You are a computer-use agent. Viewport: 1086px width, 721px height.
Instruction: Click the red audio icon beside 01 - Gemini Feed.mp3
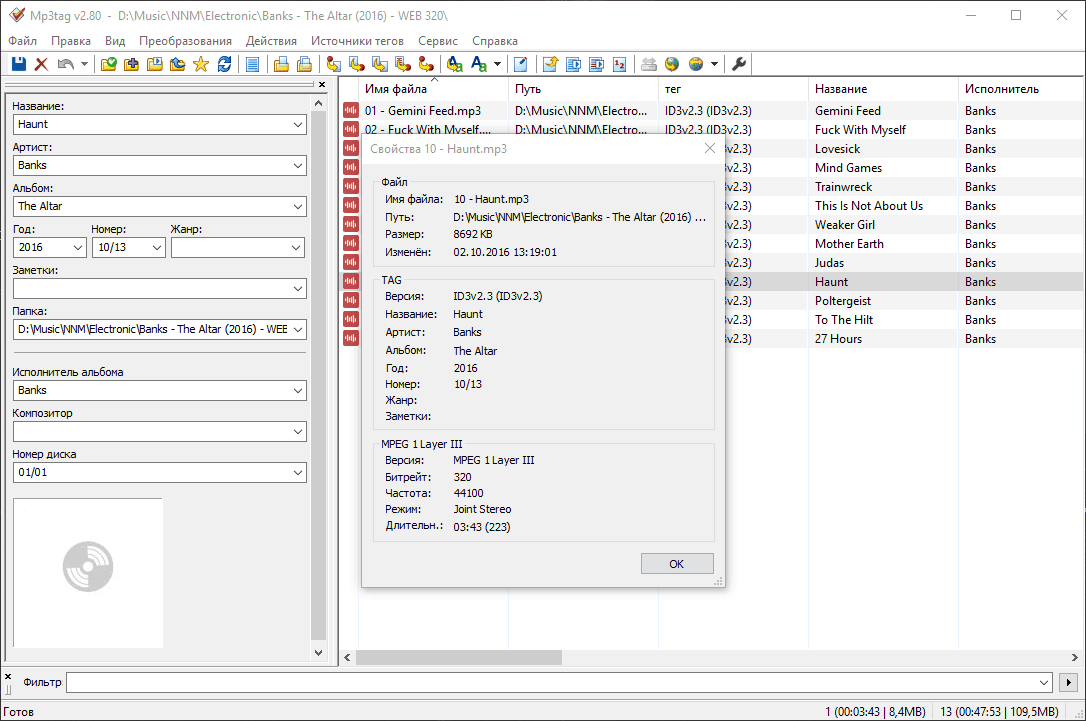351,111
